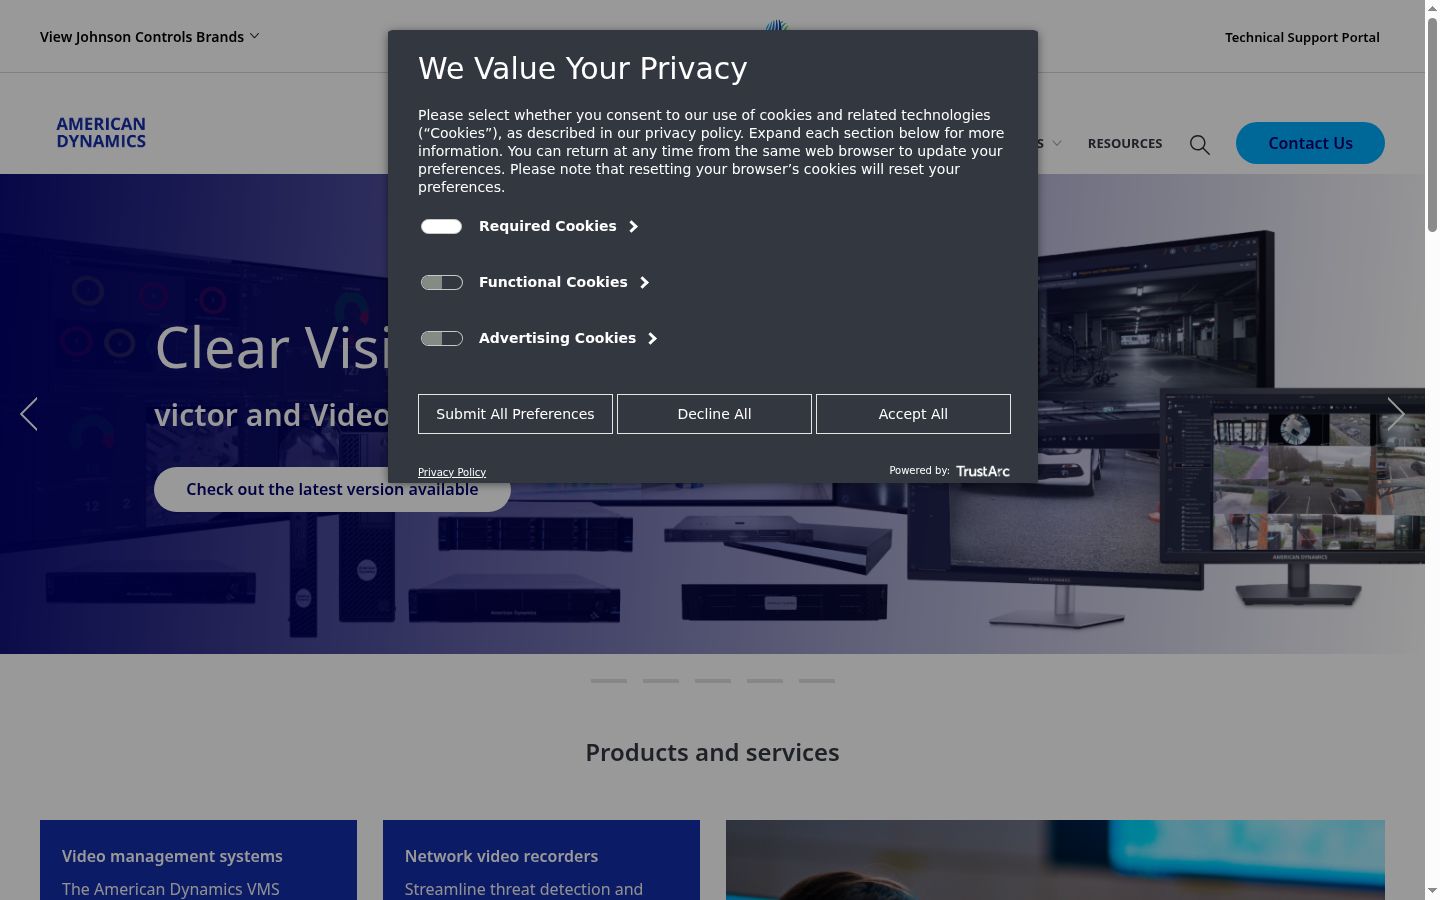Viewport: 1440px width, 900px height.
Task: Select the fourth carousel slide indicator
Action: [x=765, y=681]
